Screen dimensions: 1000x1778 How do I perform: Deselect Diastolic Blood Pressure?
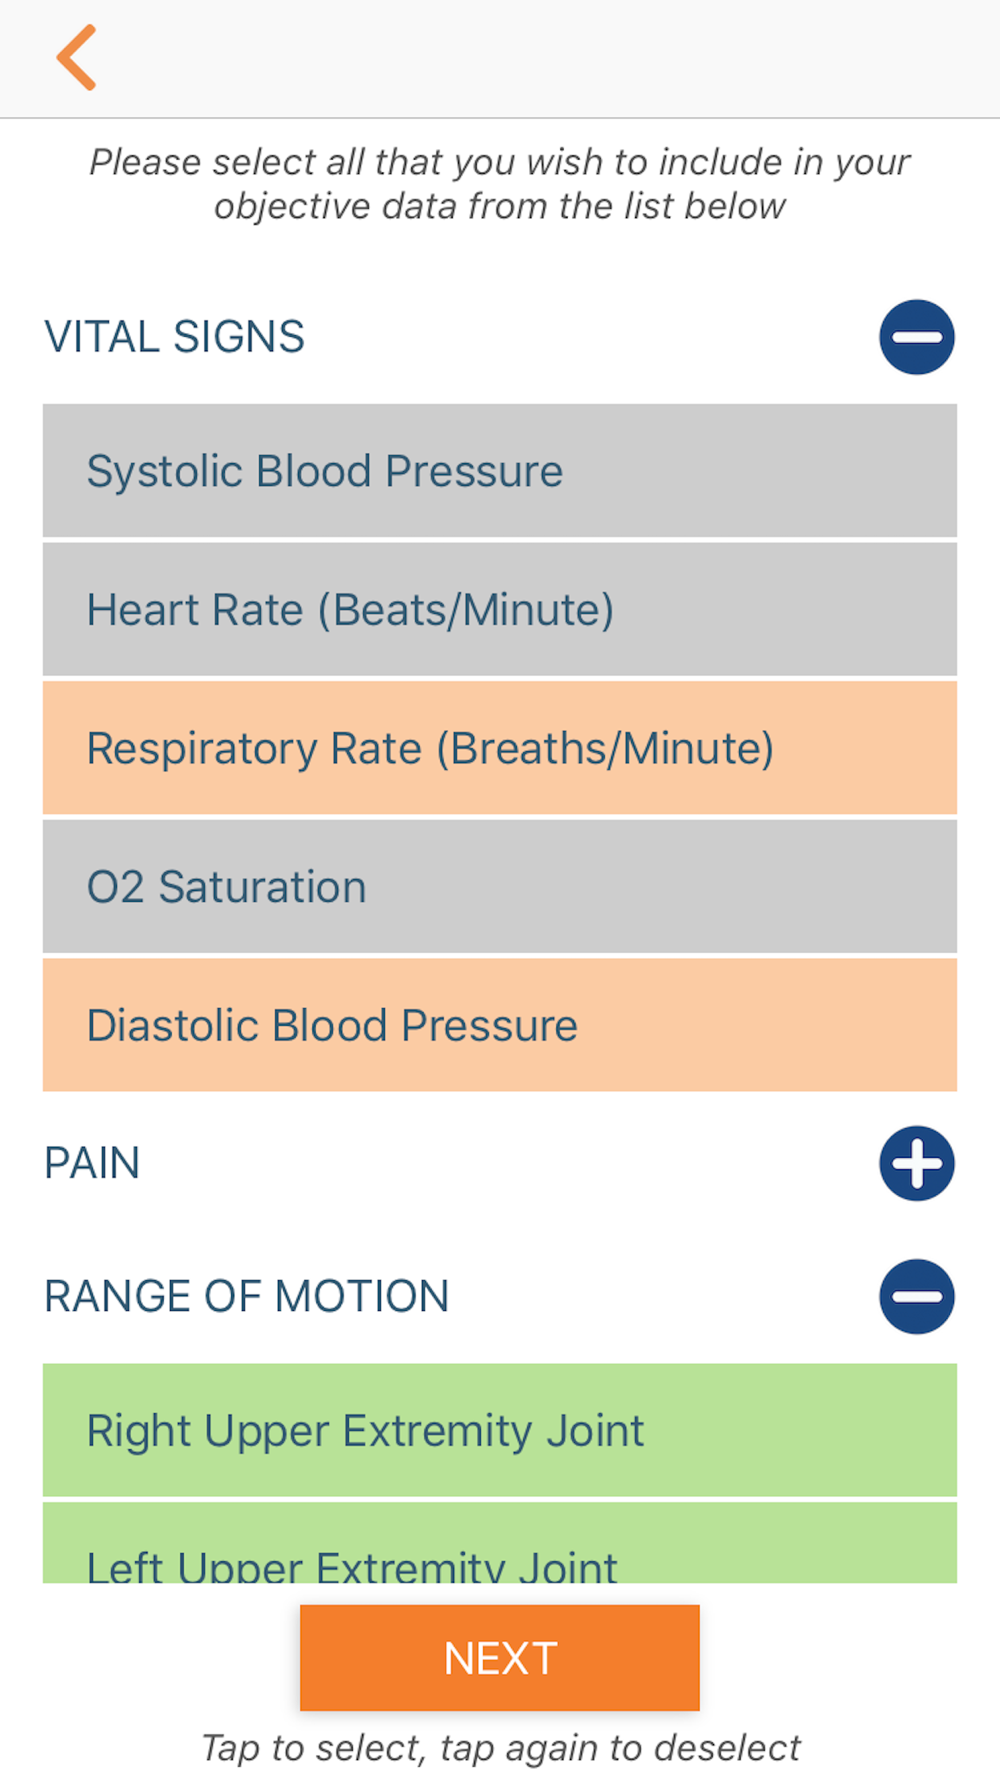[500, 1025]
